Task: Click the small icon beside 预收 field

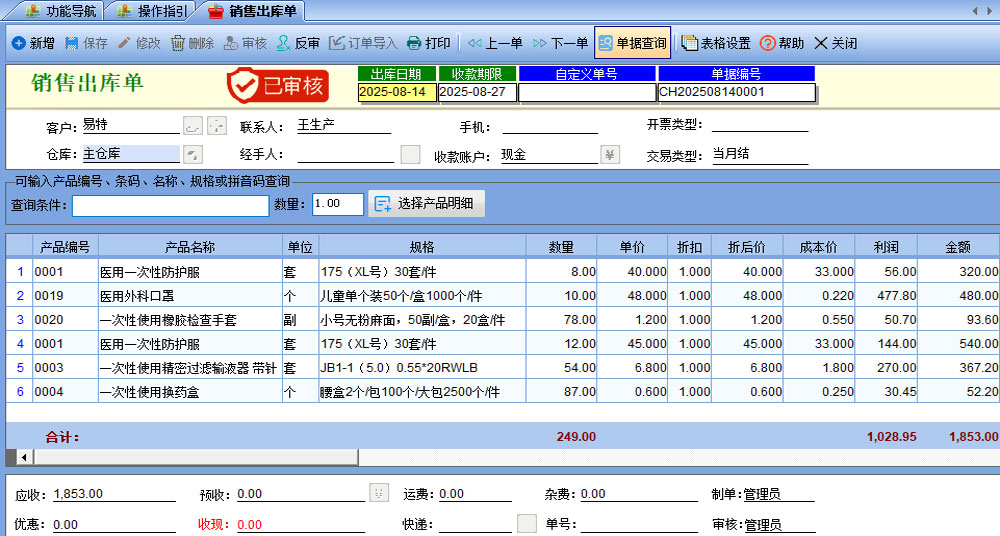Action: [x=379, y=492]
